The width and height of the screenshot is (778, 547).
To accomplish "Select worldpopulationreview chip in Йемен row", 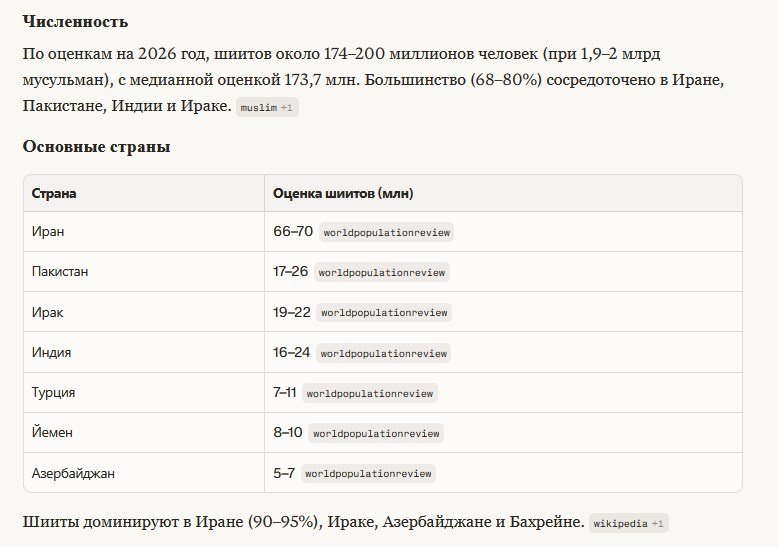I will point(376,433).
